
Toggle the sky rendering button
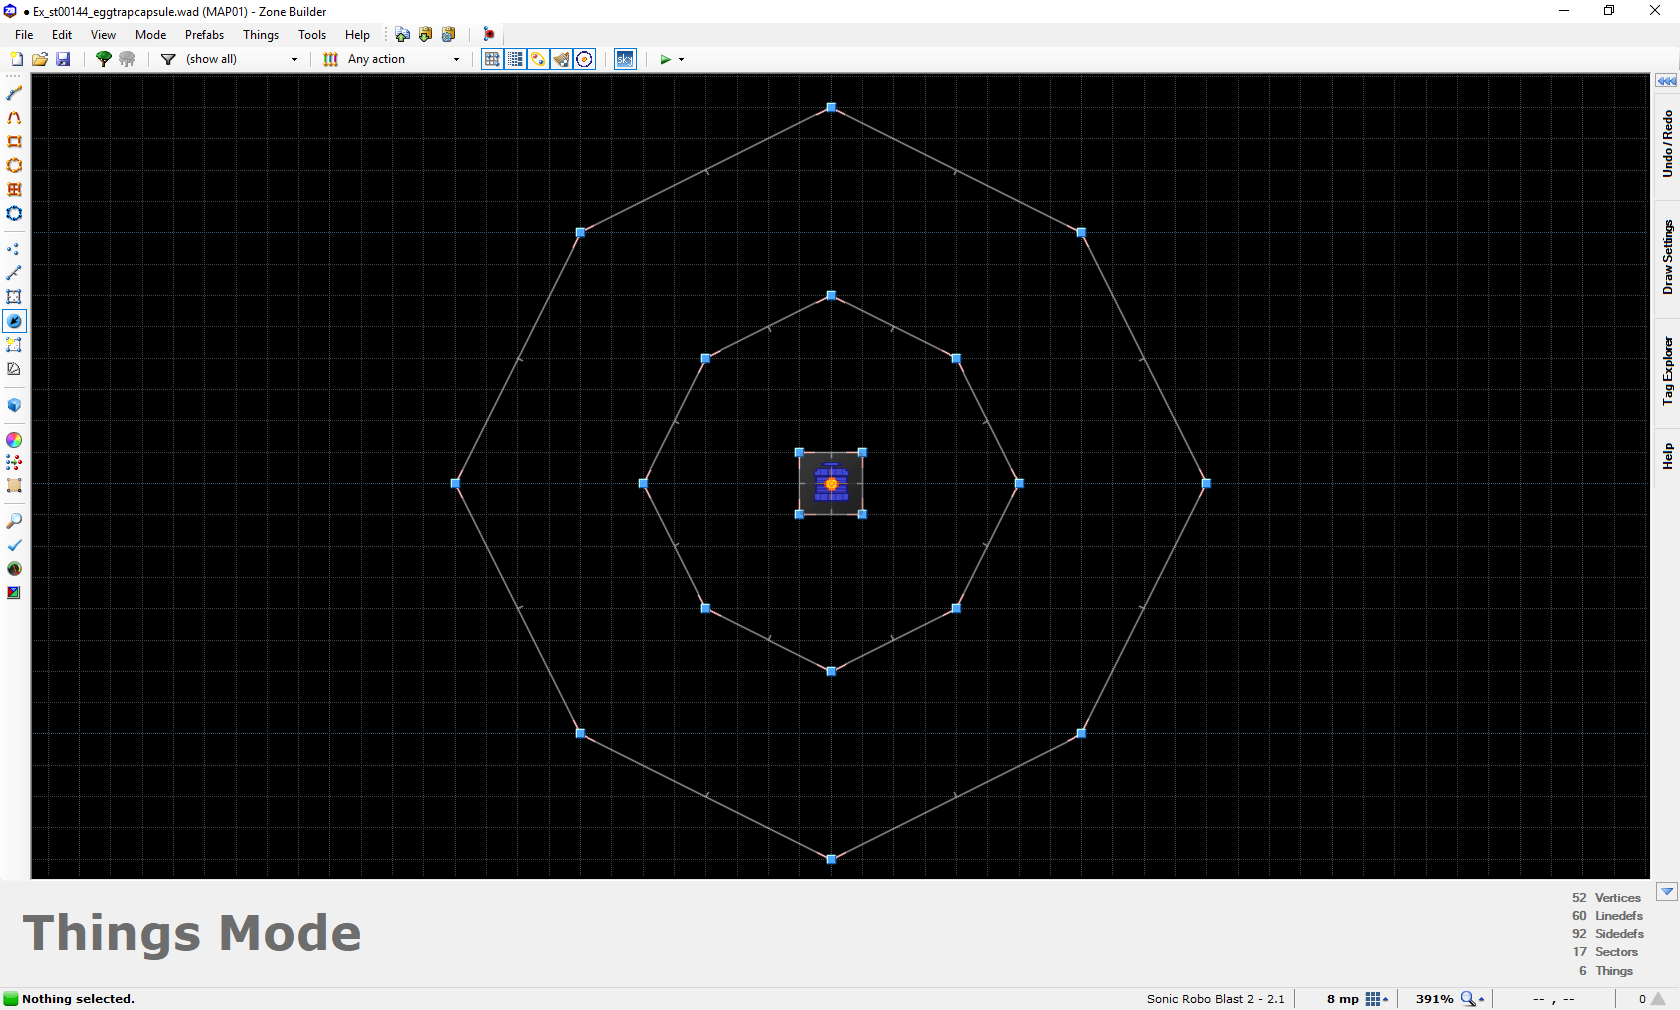(625, 59)
